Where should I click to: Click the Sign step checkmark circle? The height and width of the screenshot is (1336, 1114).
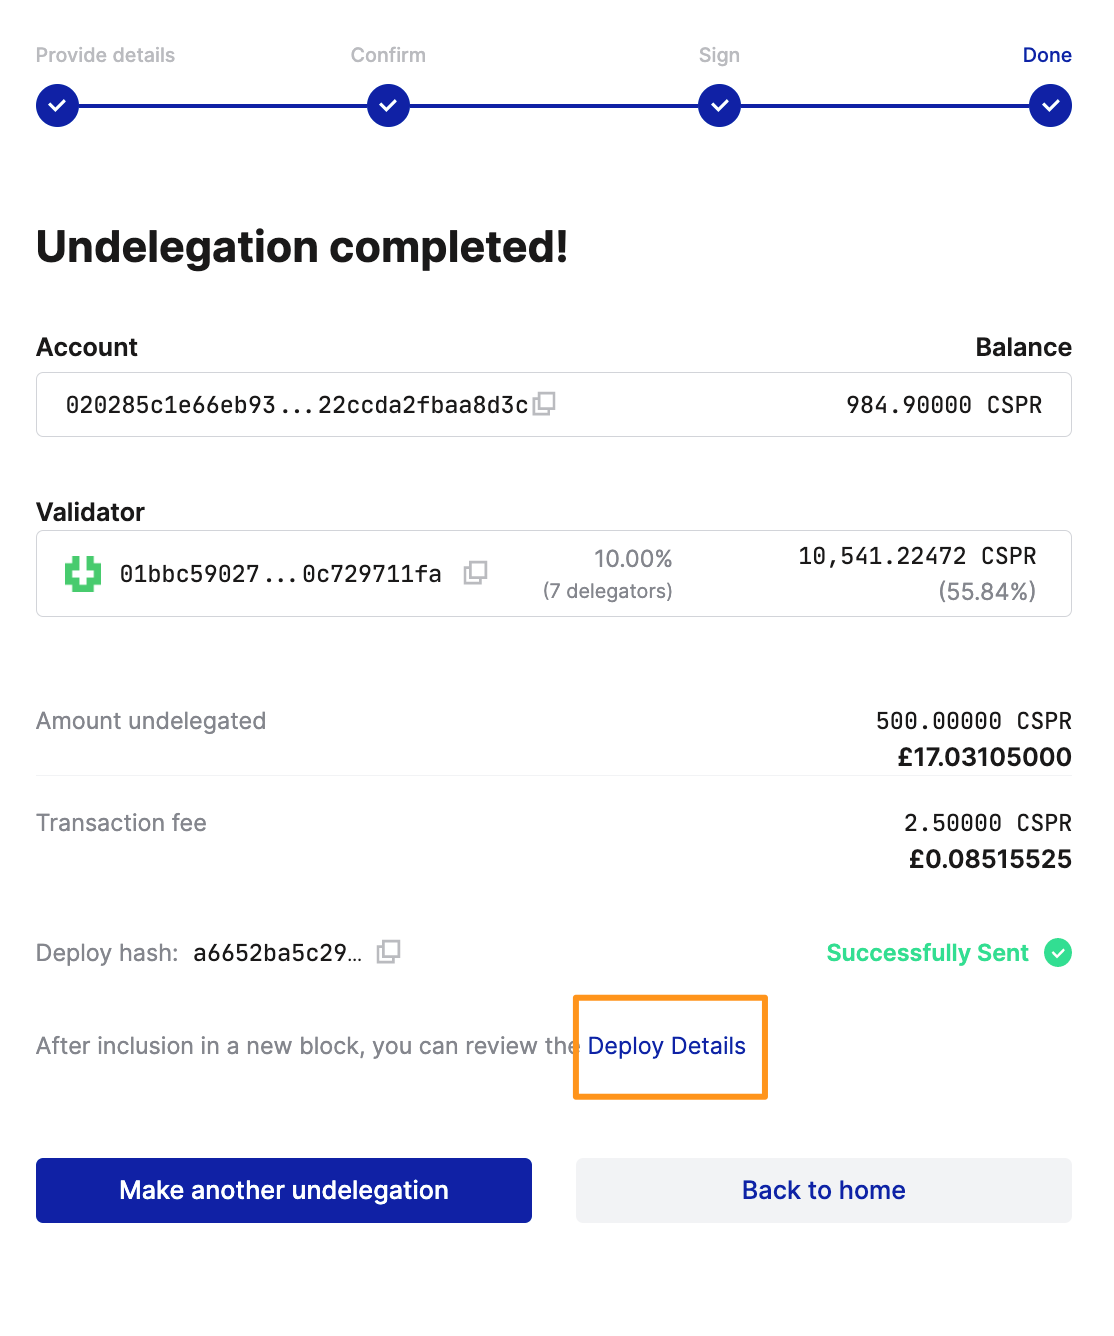tap(719, 106)
